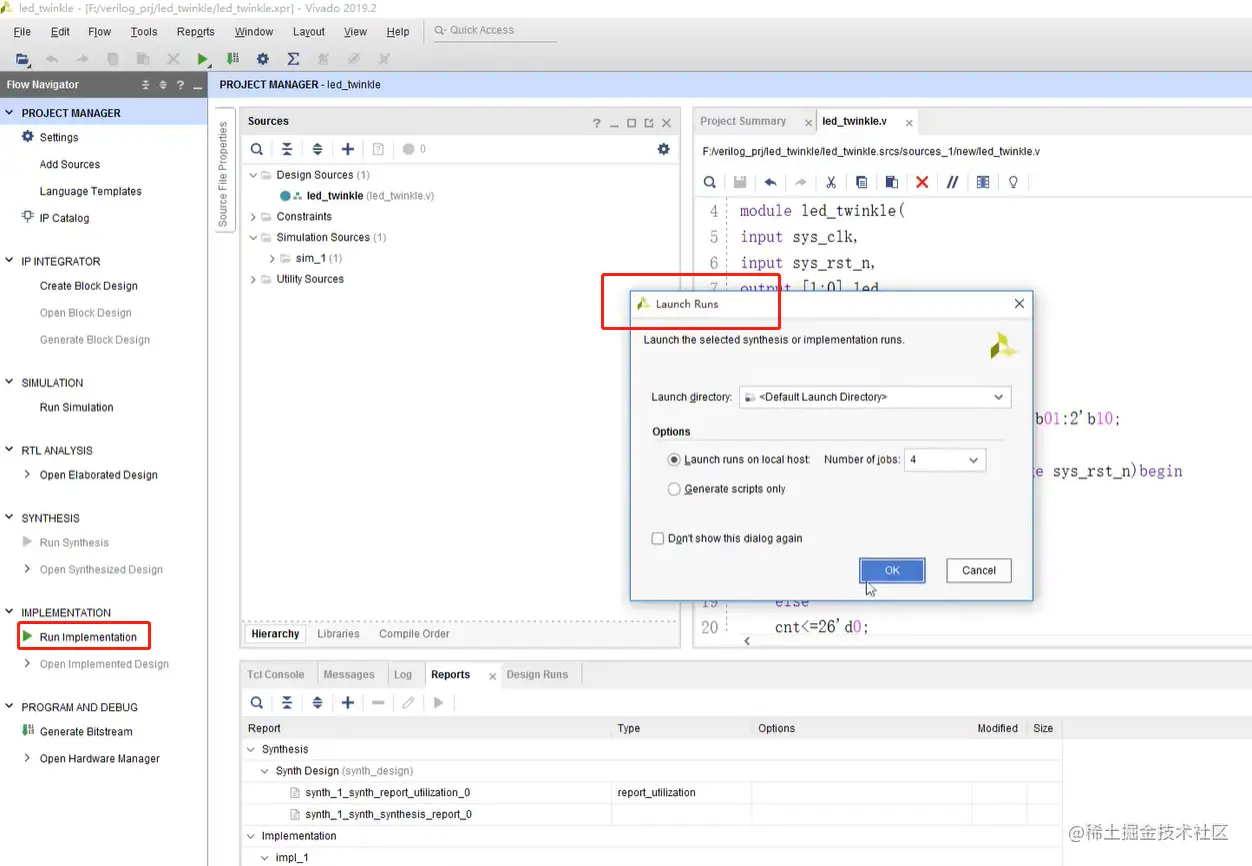Collapse all in Reports panel toolbar
Viewport: 1252px width, 866px height.
(287, 703)
